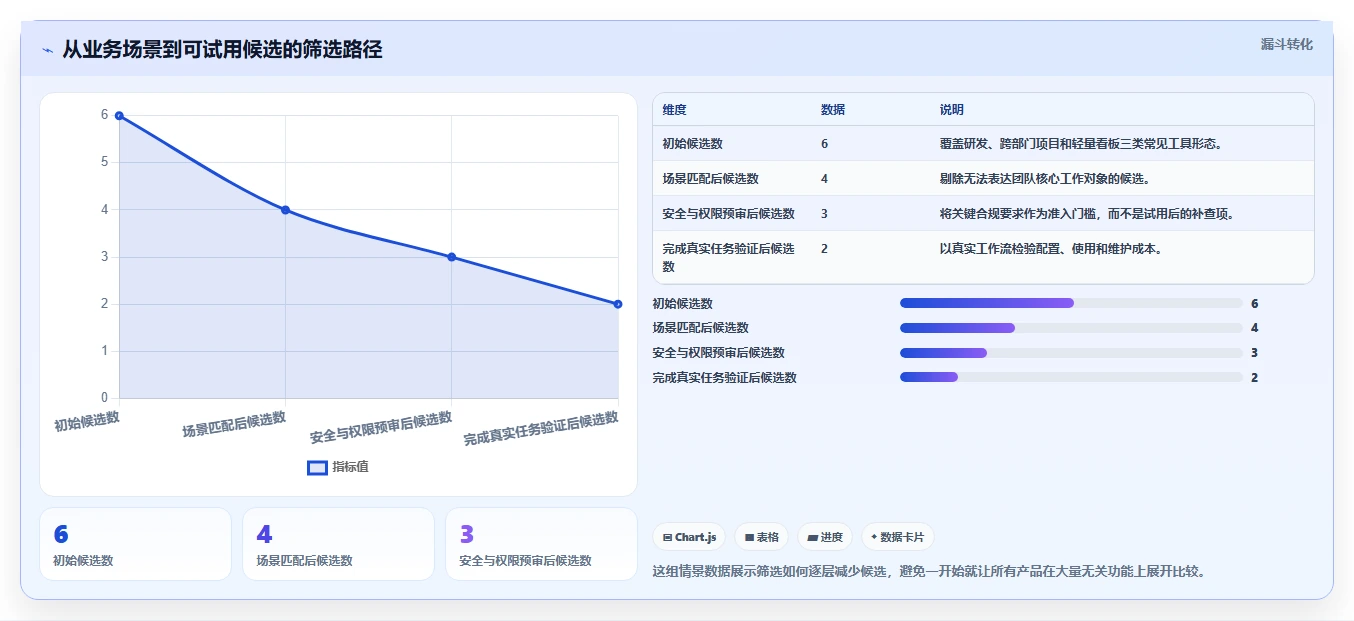This screenshot has width=1354, height=621.
Task: Click the 数据 column header
Action: coord(833,110)
